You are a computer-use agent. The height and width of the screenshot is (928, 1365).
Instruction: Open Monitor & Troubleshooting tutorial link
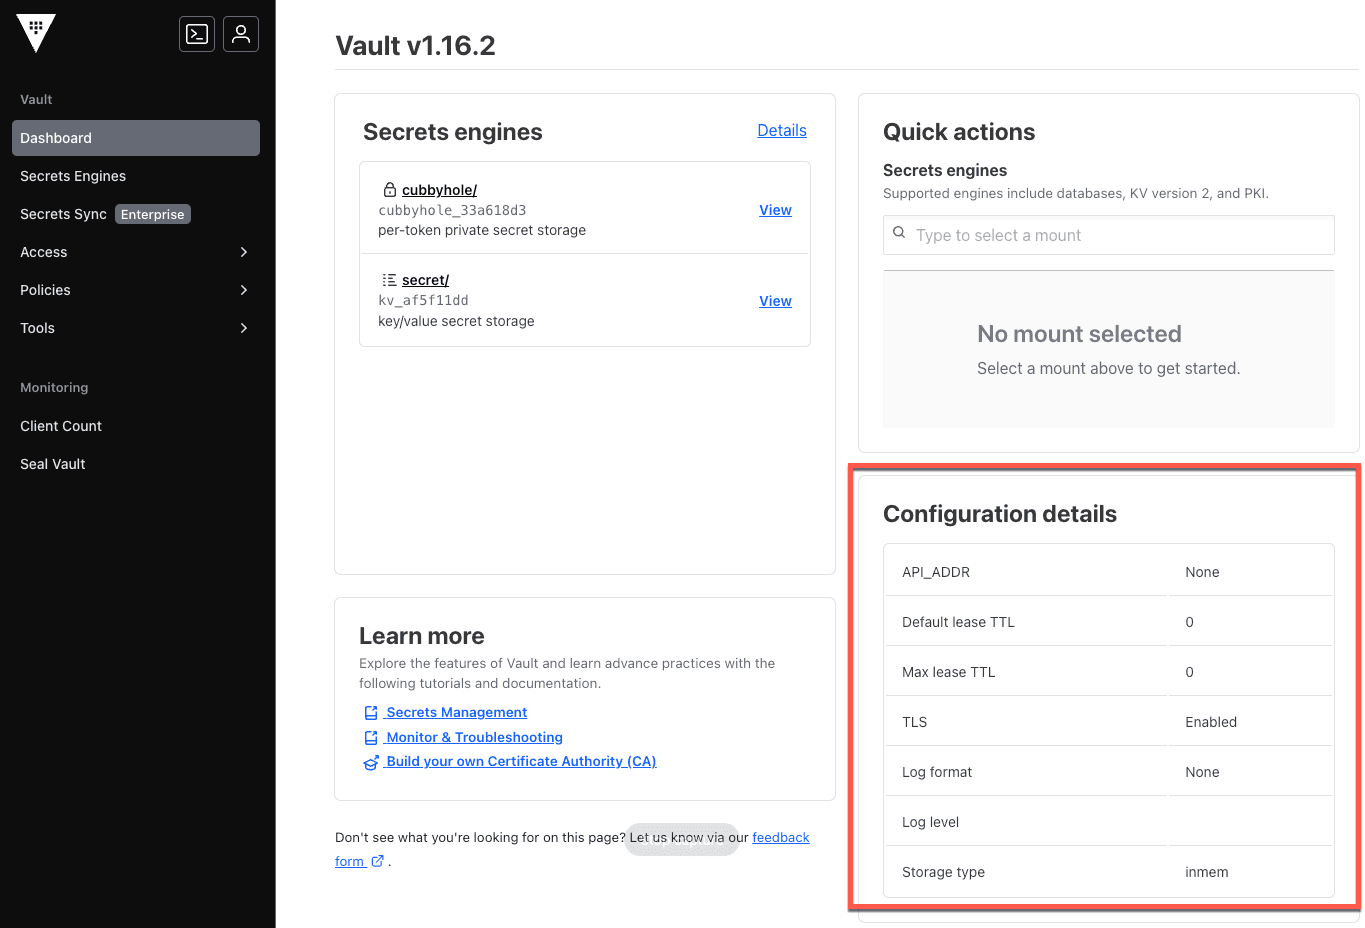pos(475,737)
